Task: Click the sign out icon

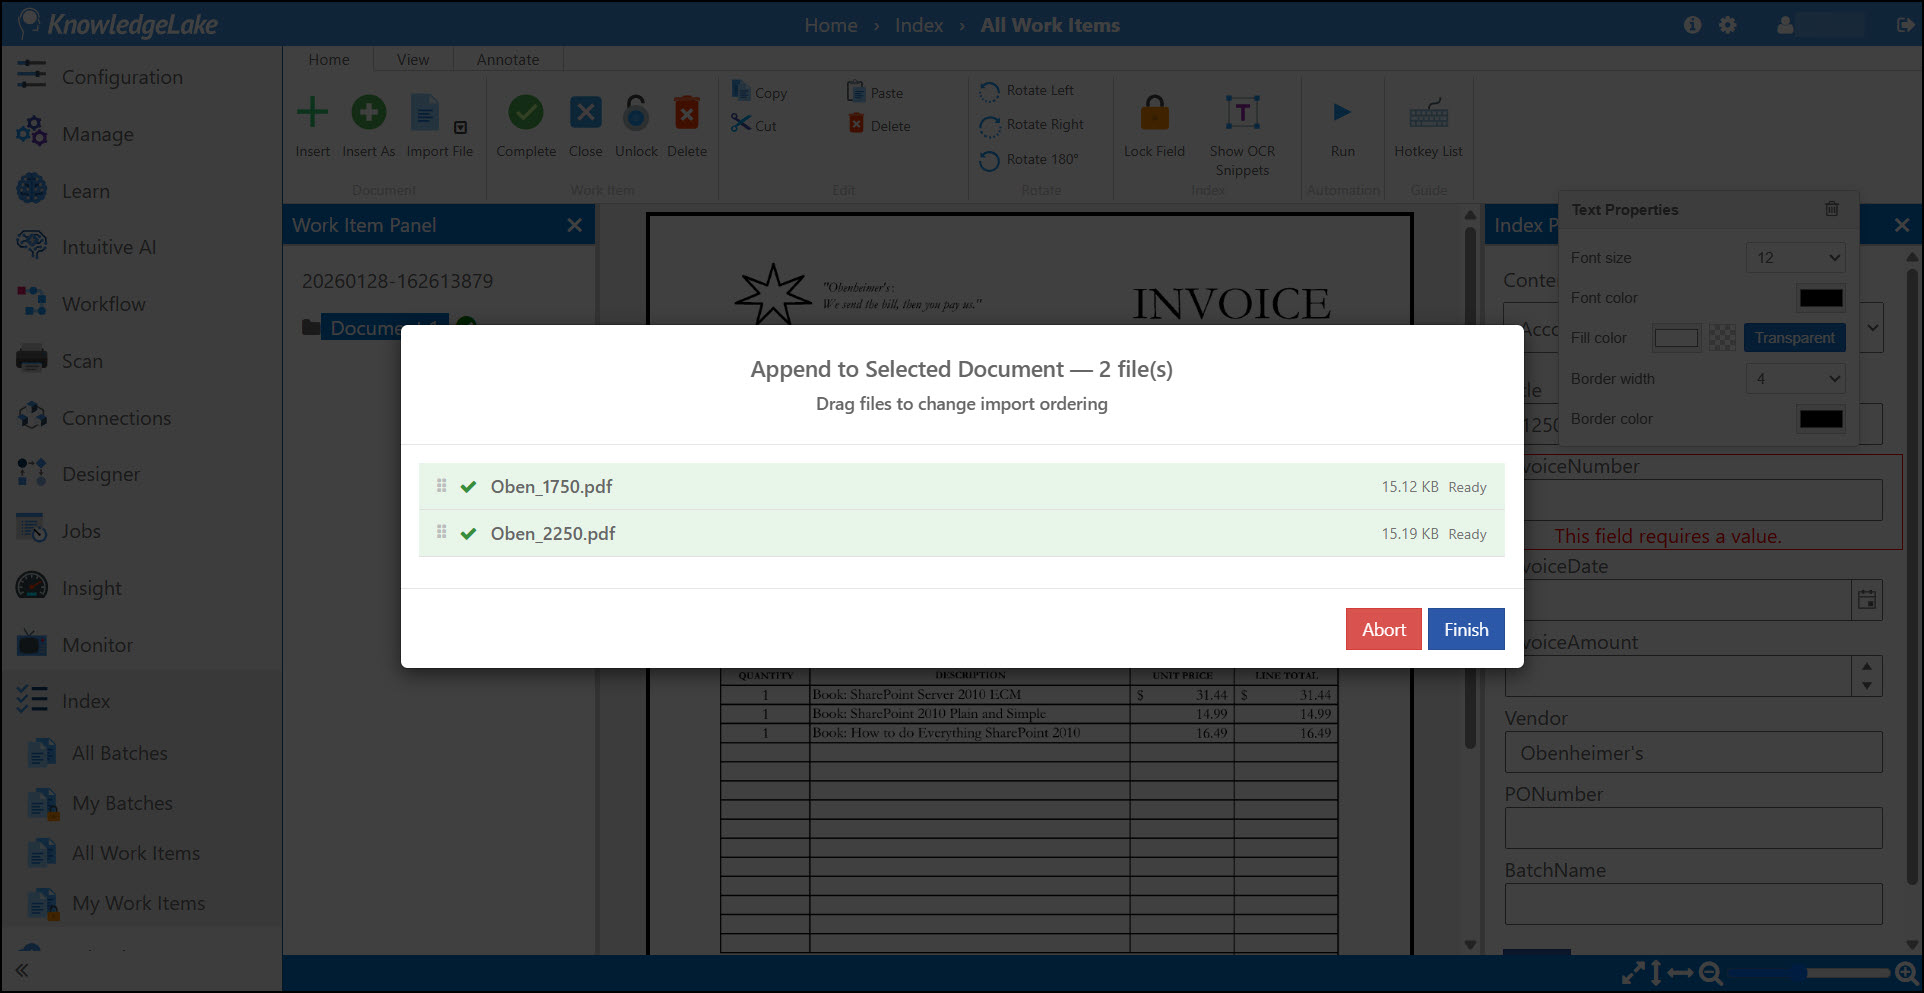Action: [1905, 25]
